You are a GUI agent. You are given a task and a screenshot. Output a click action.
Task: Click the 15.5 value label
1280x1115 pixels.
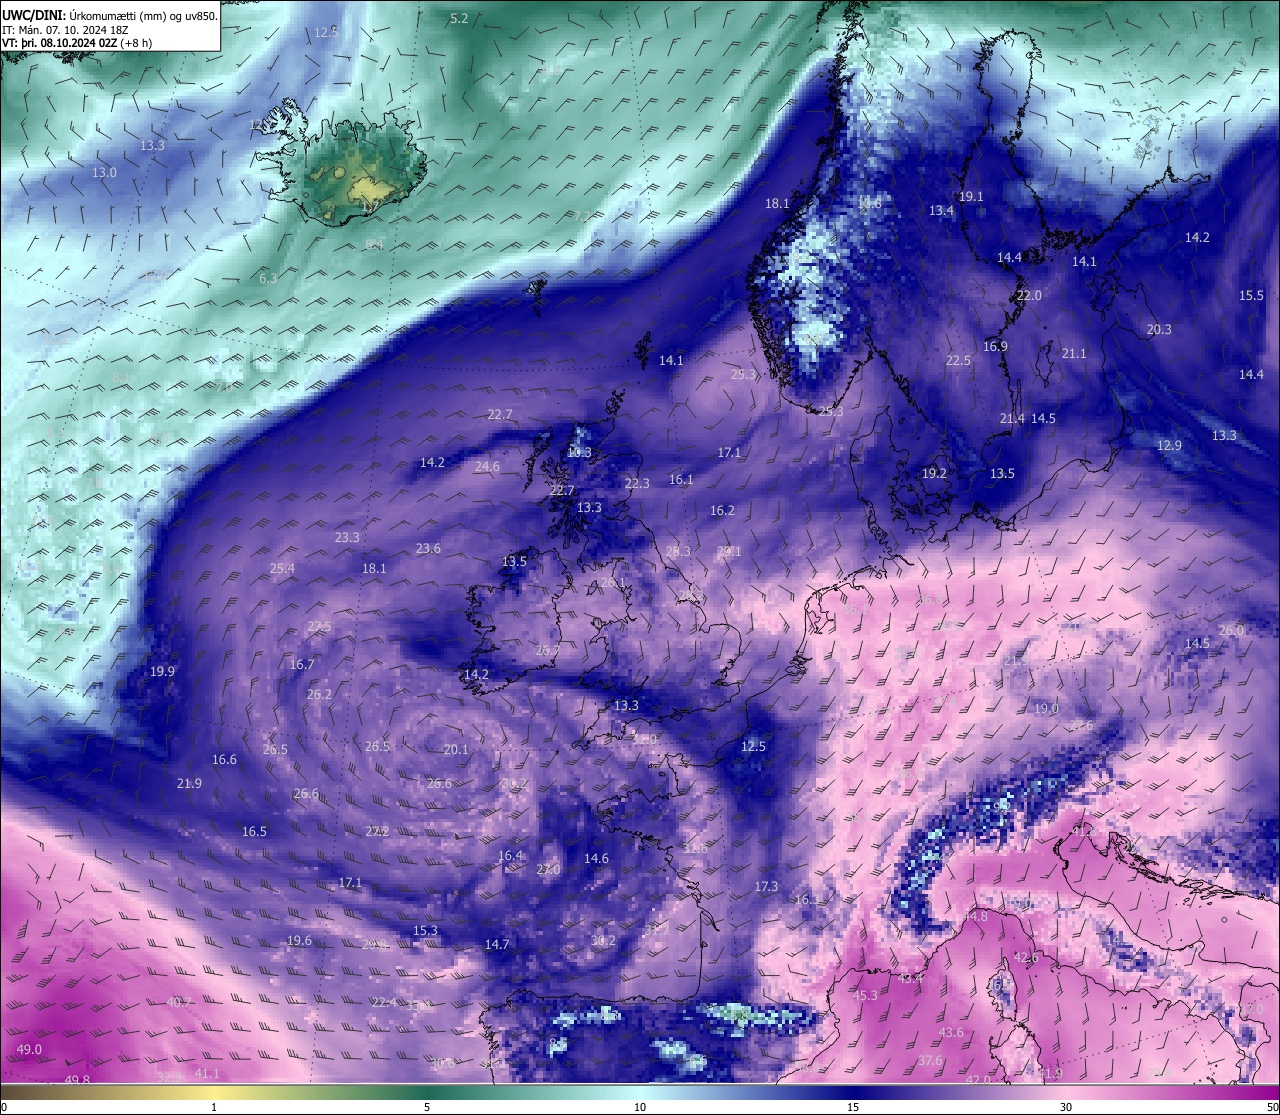[1252, 295]
